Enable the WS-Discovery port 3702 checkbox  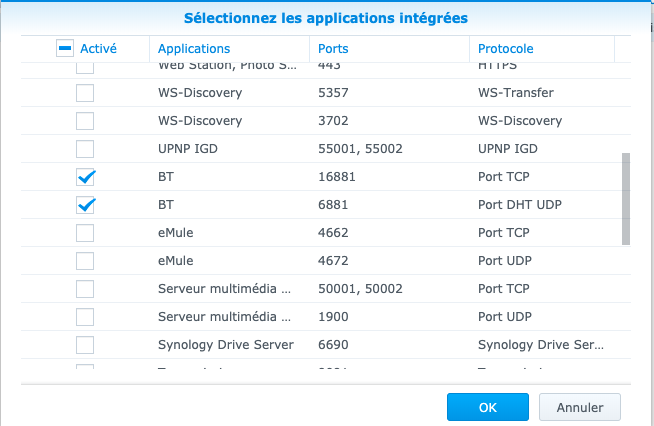point(86,121)
